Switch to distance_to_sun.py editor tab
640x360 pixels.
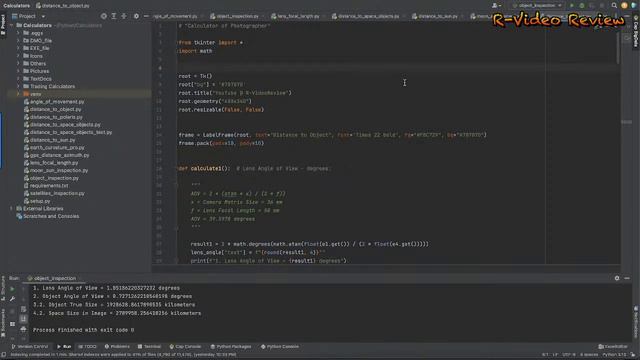coord(434,16)
